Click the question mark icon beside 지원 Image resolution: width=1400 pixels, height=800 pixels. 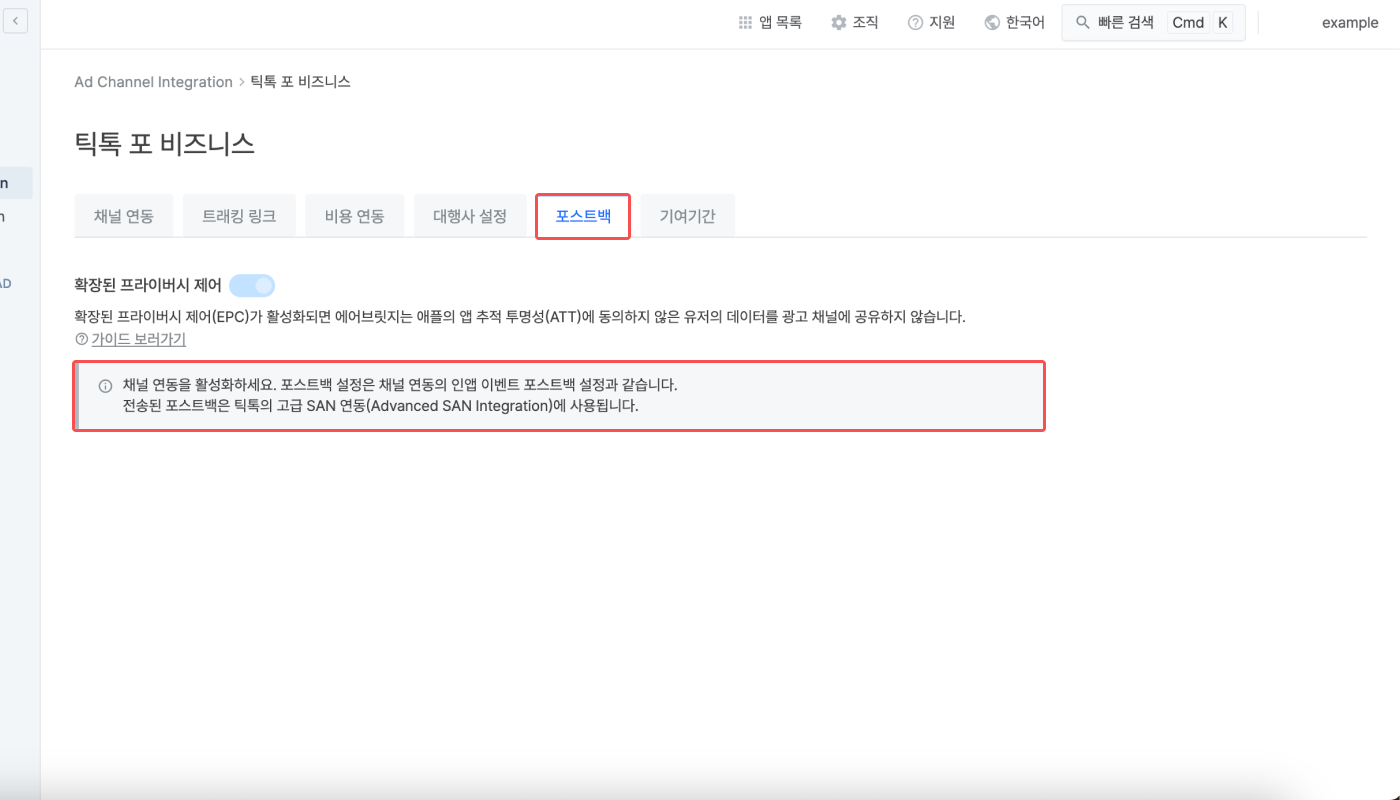[915, 22]
